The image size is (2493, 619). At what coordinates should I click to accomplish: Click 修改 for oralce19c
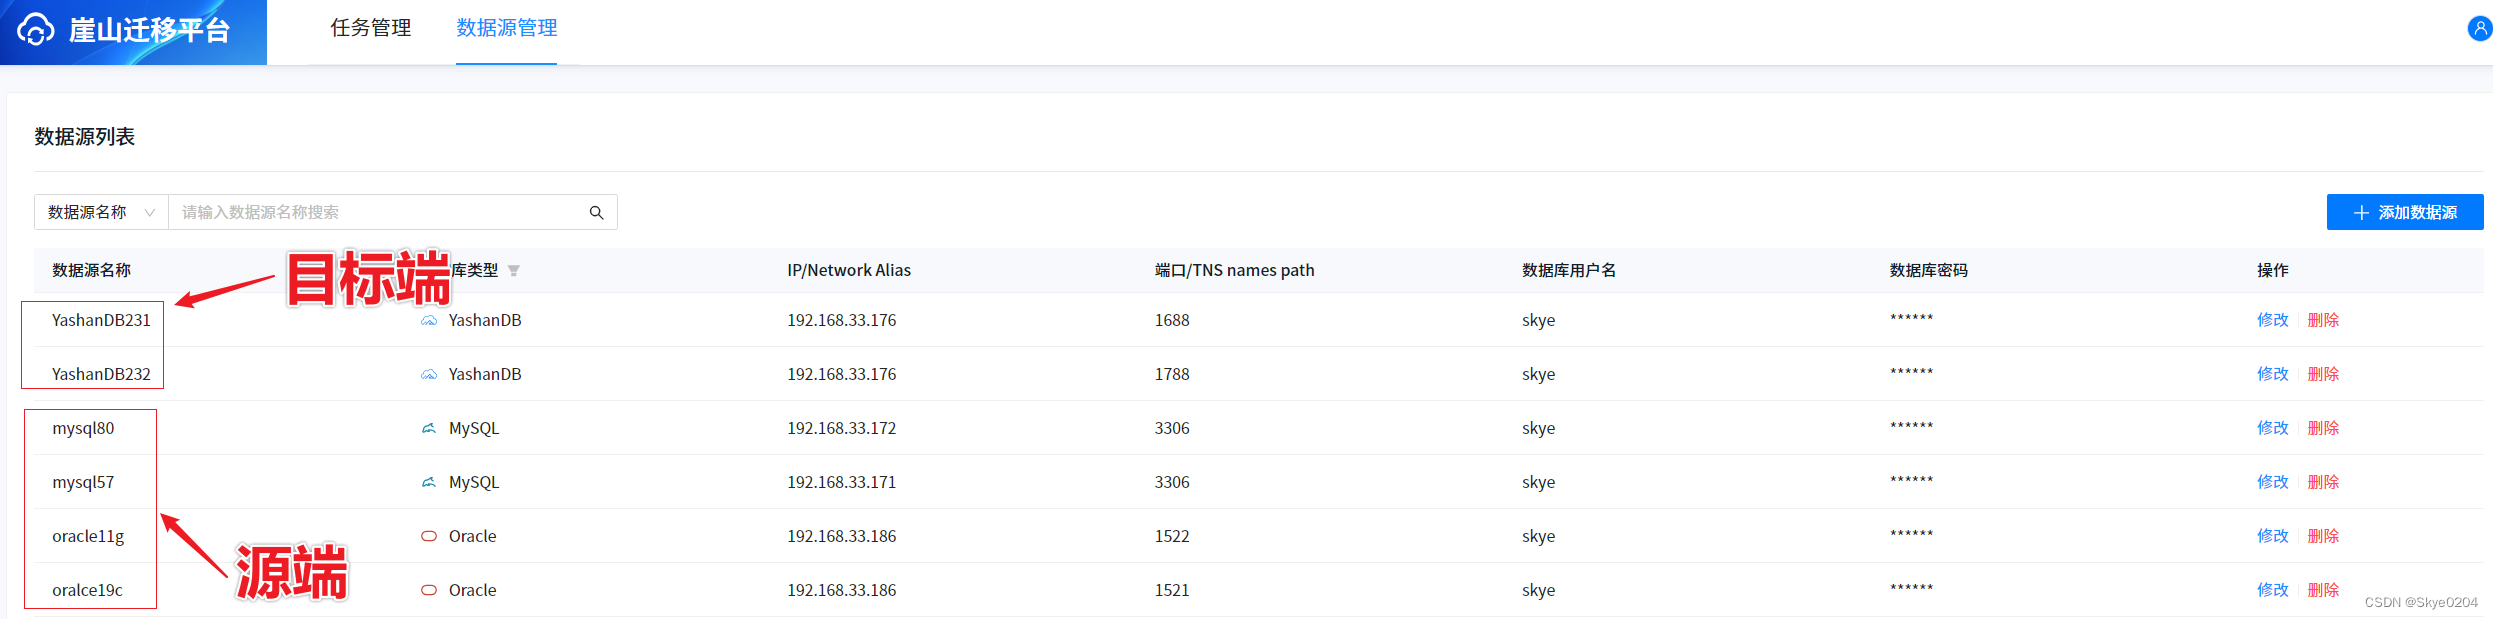pos(2272,590)
